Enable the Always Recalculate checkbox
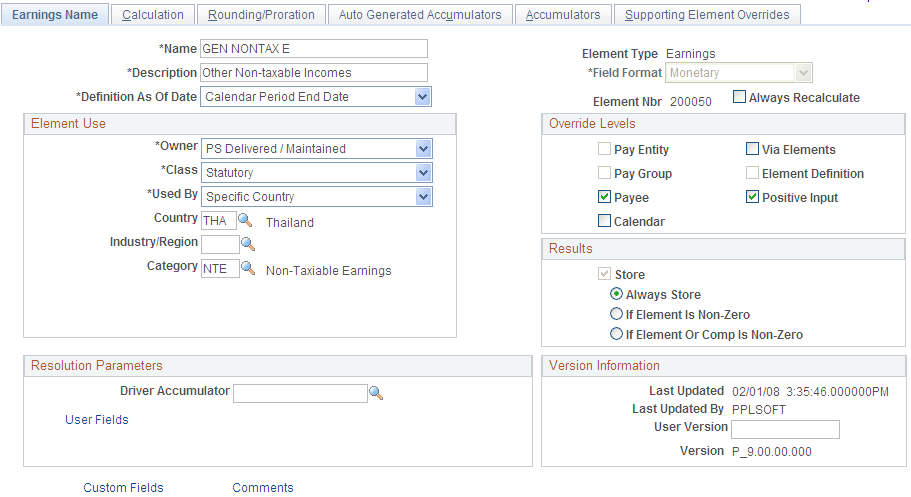Screen dimensions: 911x497 [740, 97]
